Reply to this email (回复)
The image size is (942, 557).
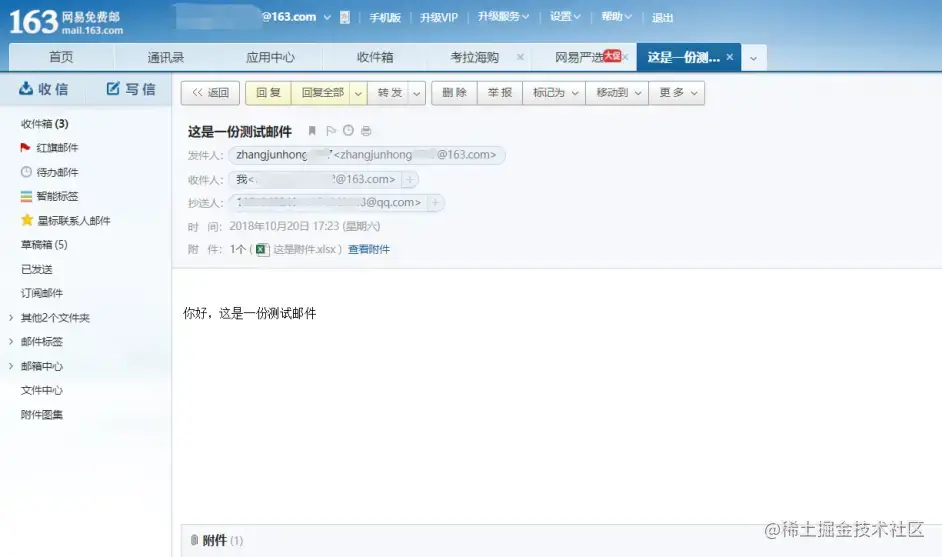pos(268,93)
